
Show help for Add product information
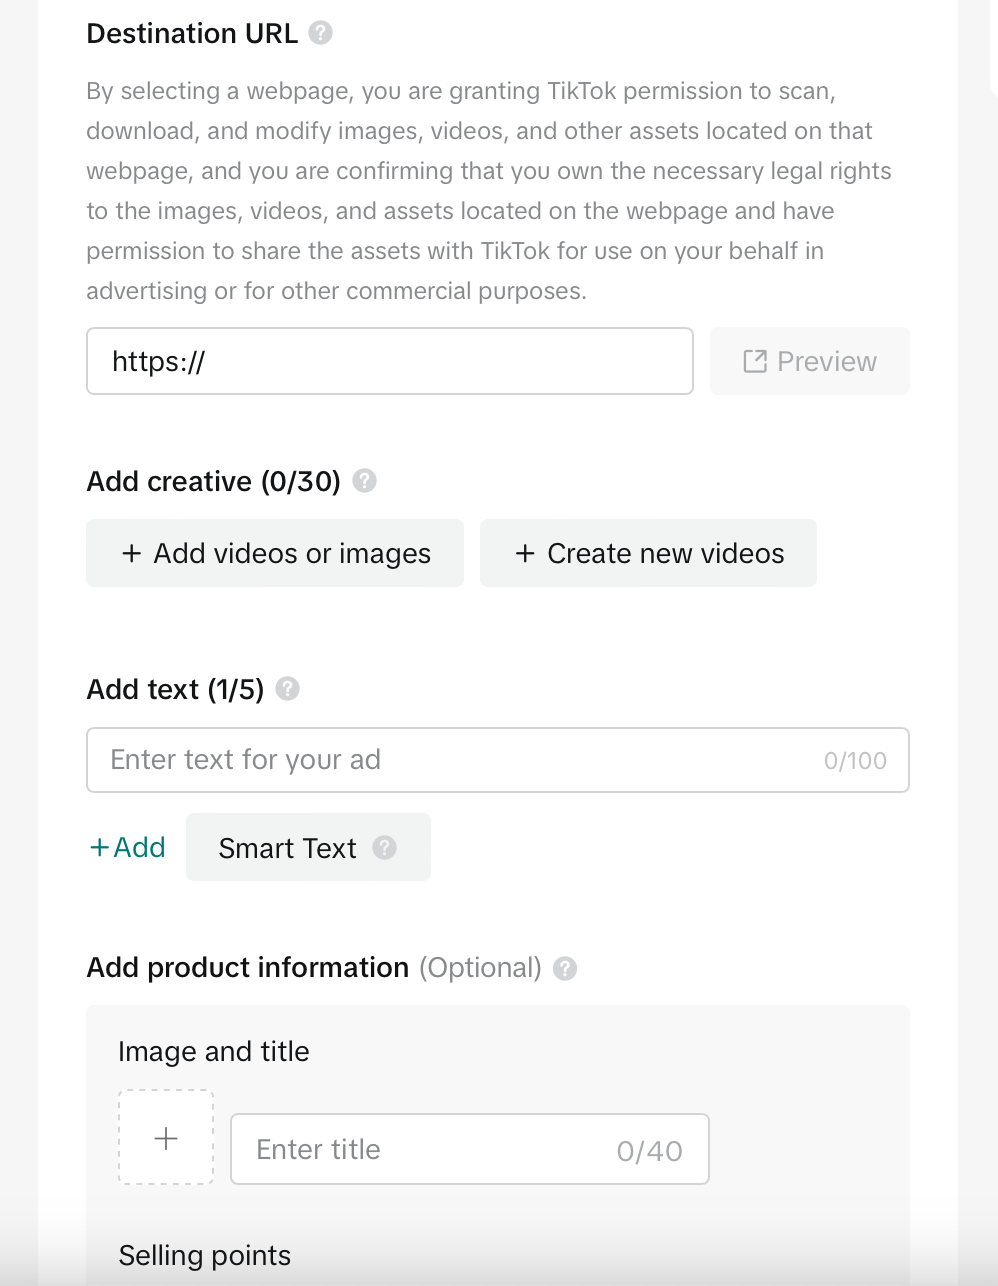(565, 968)
